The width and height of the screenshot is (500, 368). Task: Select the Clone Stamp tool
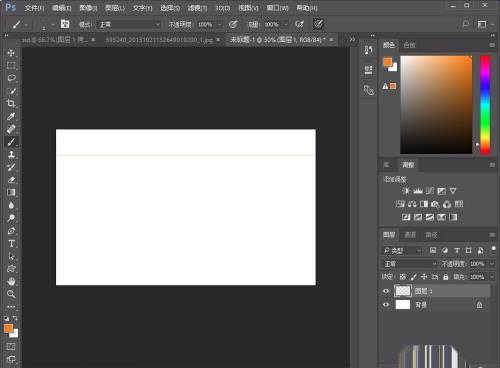coord(11,154)
